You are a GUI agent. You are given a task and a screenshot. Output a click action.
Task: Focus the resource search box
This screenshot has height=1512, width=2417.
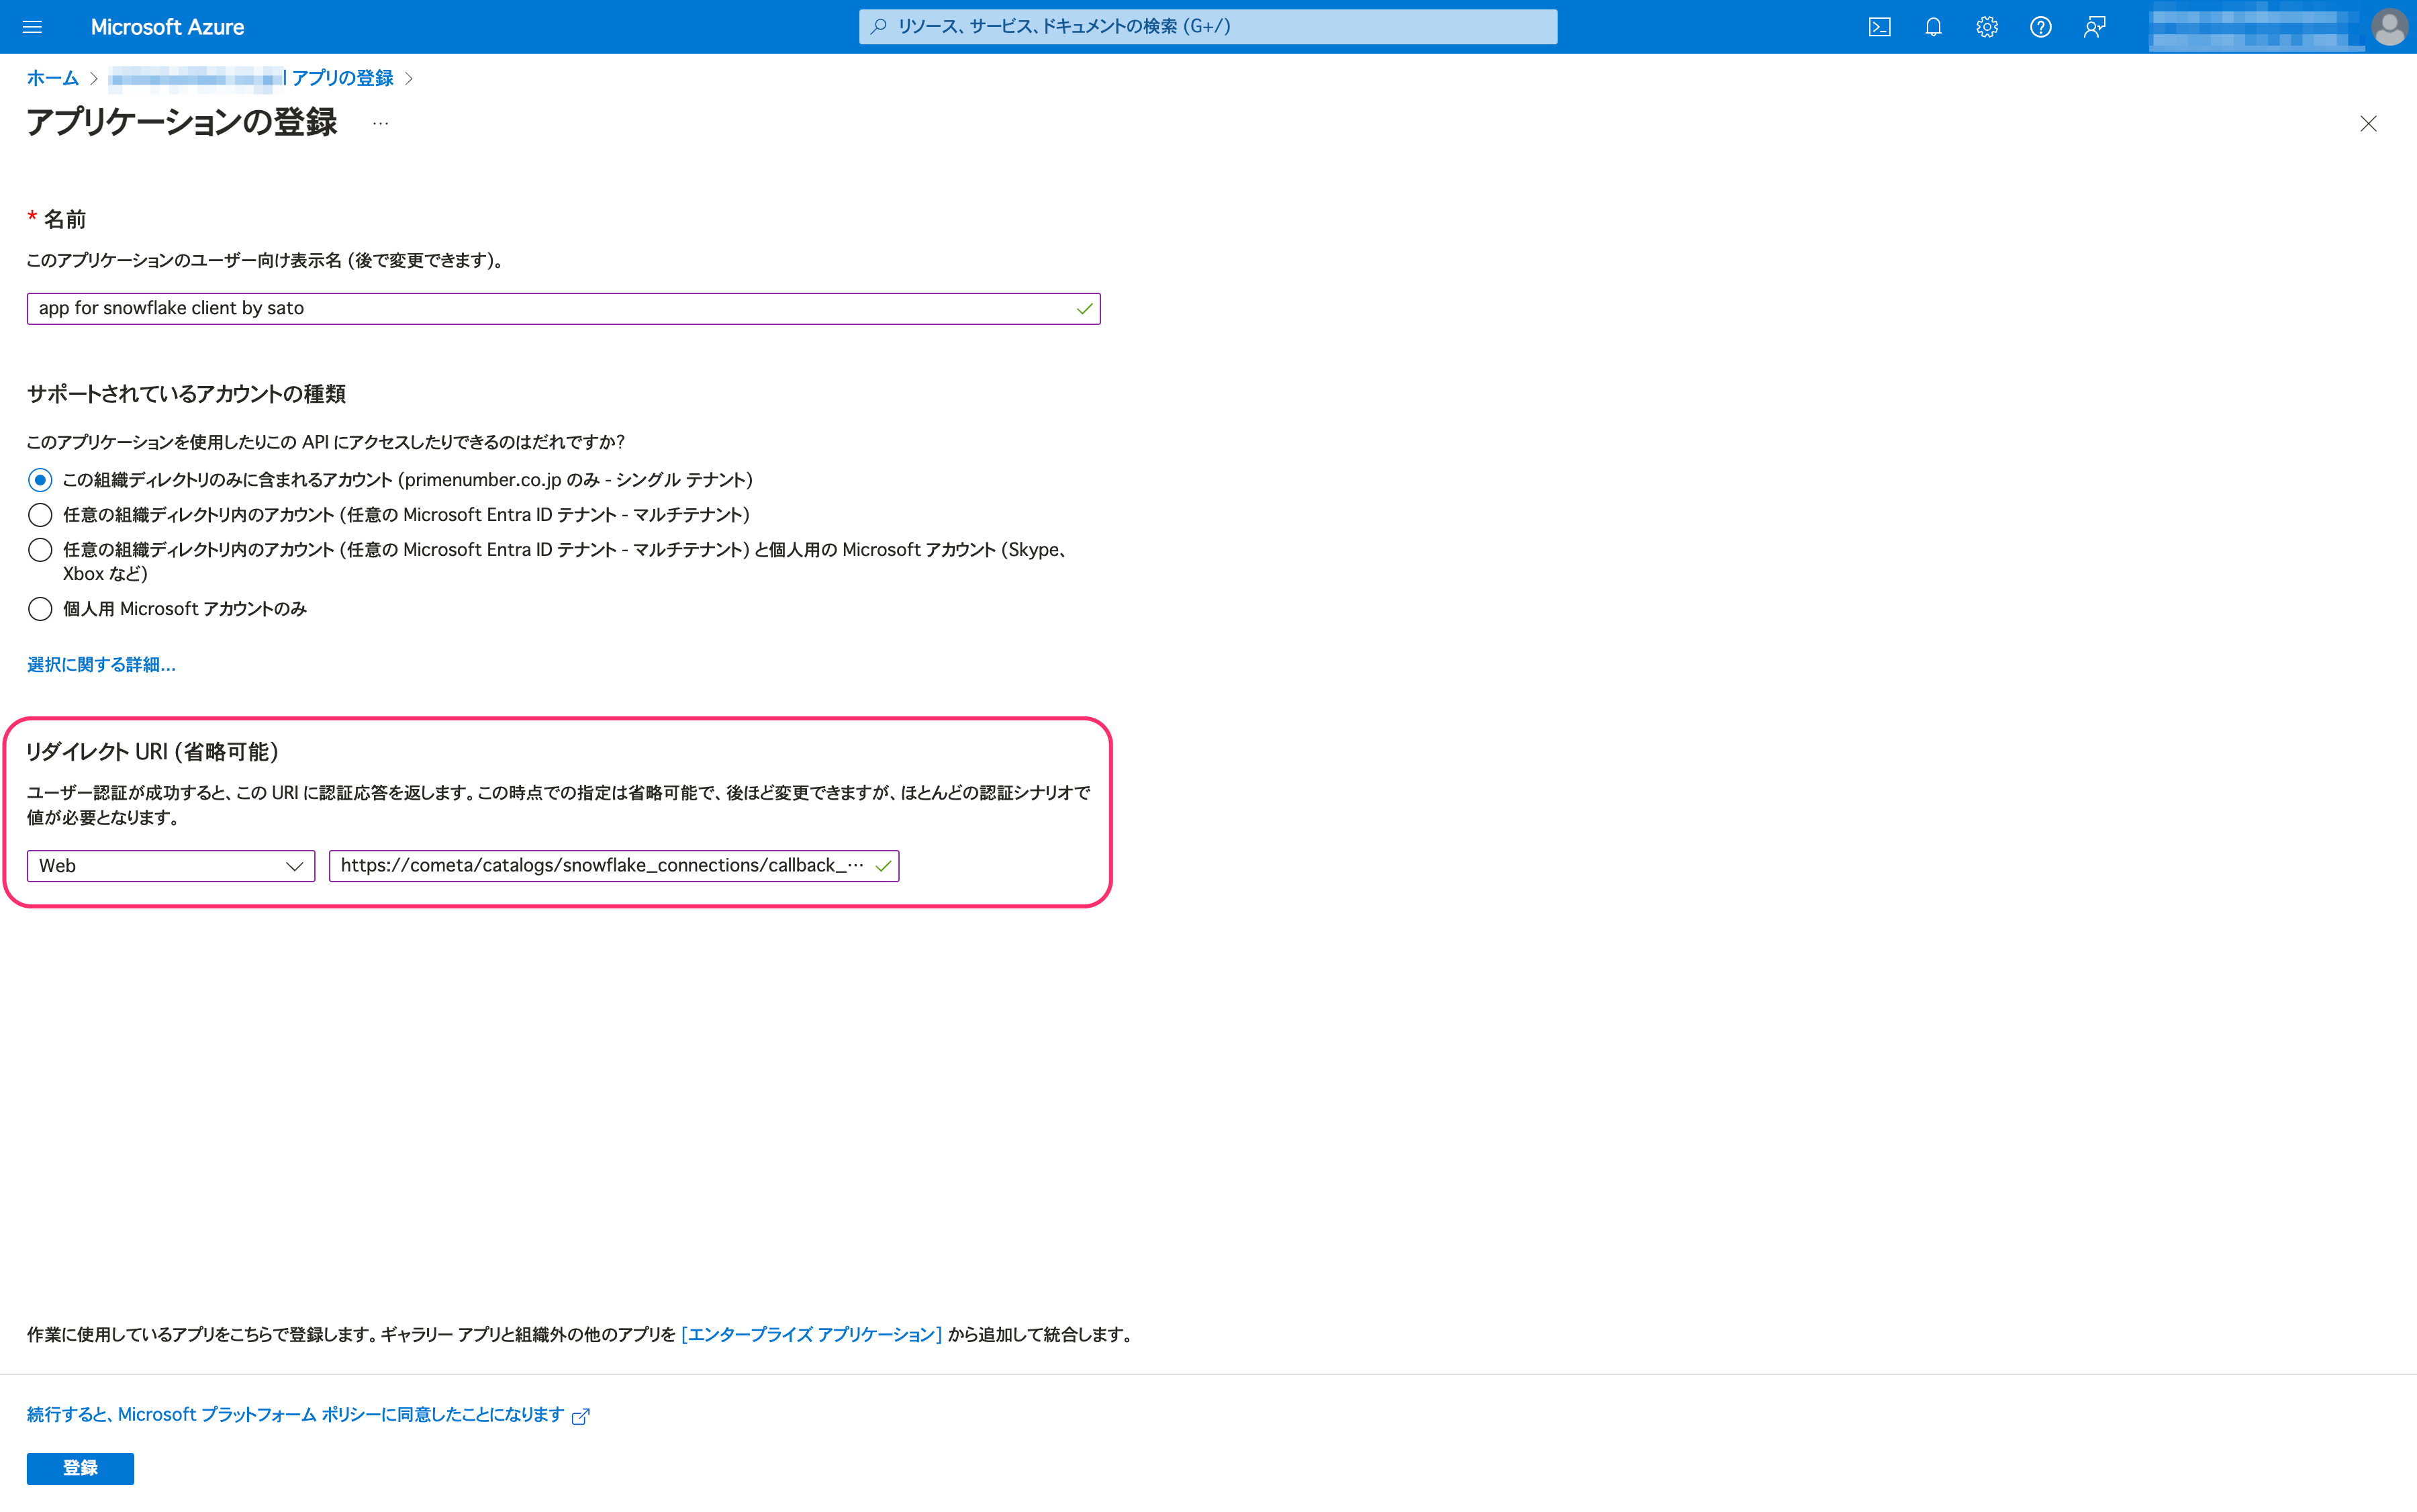pos(1207,27)
